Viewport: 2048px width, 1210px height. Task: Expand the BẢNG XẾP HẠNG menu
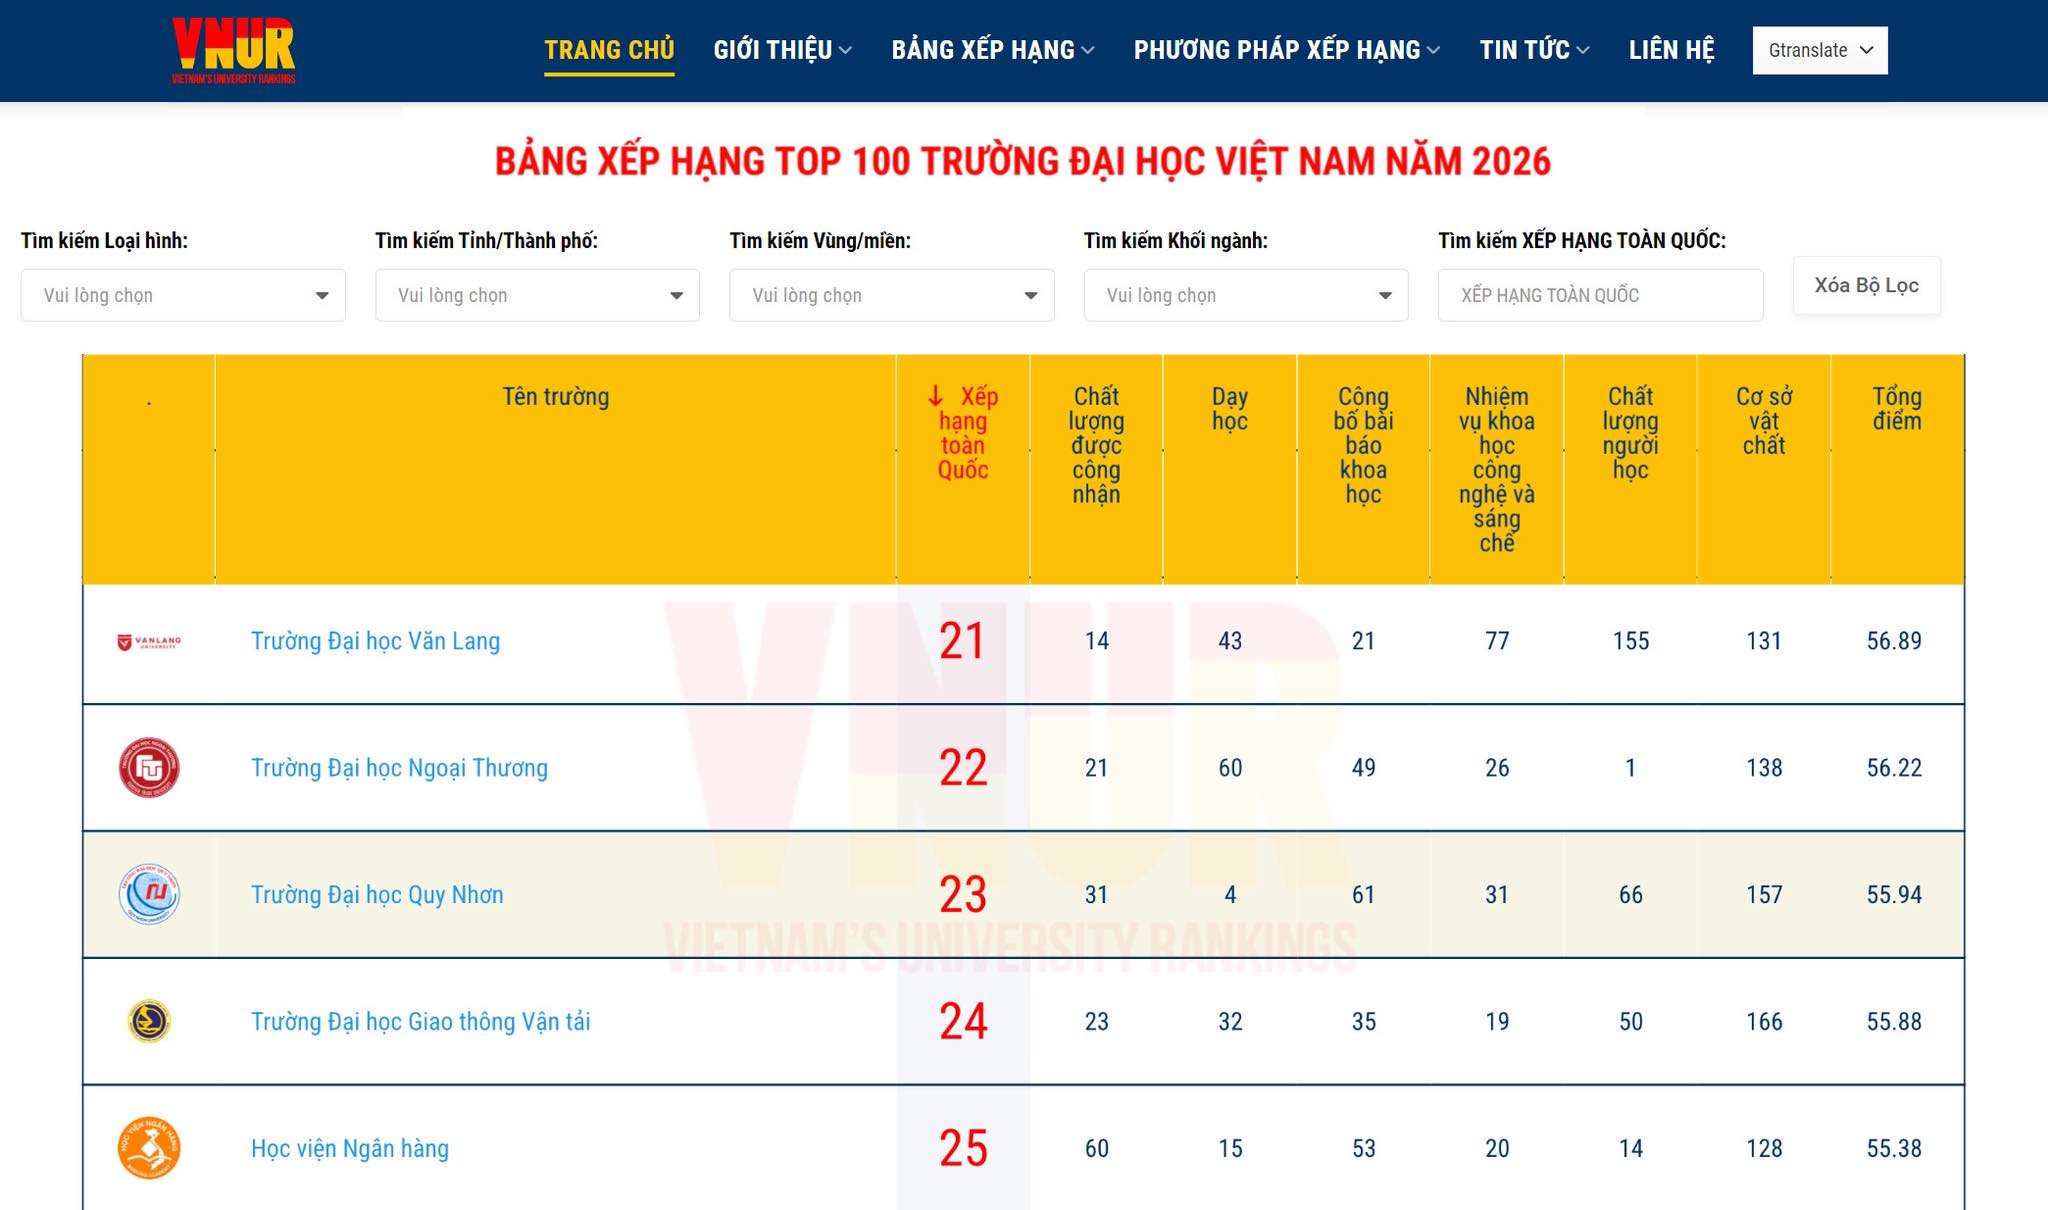point(992,50)
